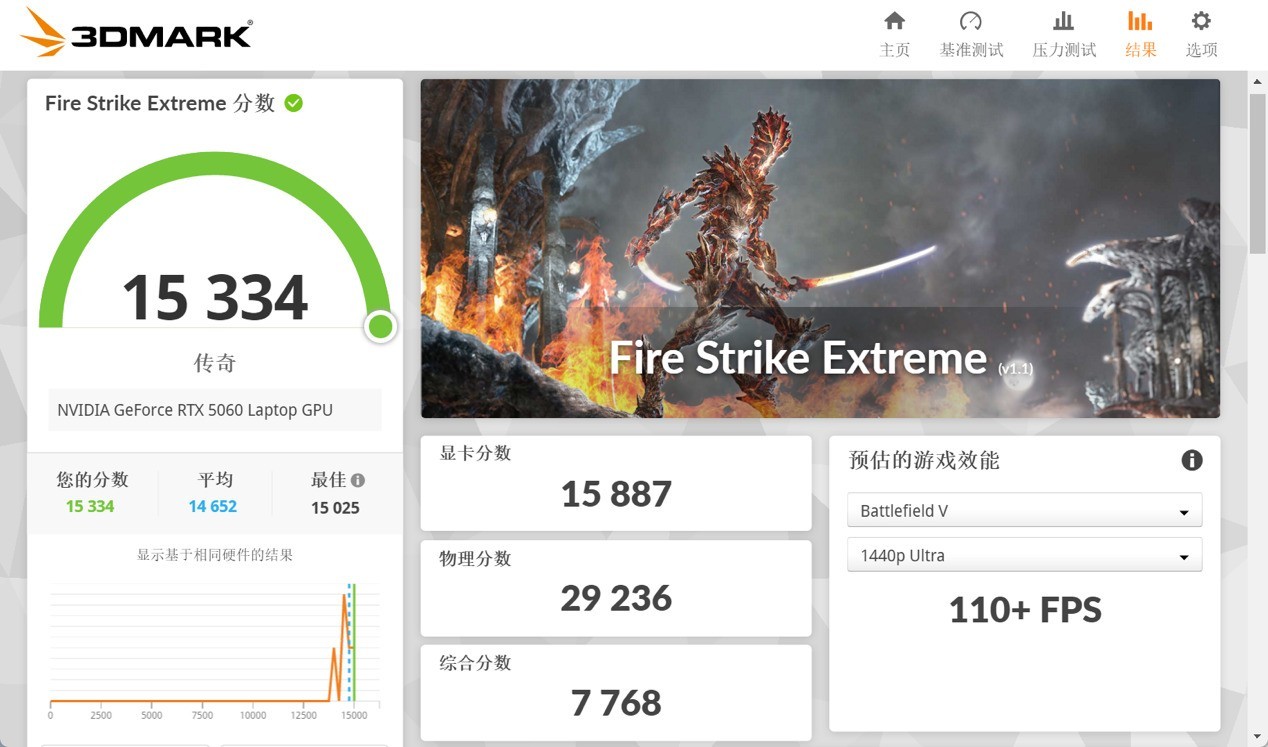Open the 结果 results tab
This screenshot has width=1268, height=747.
click(1140, 35)
